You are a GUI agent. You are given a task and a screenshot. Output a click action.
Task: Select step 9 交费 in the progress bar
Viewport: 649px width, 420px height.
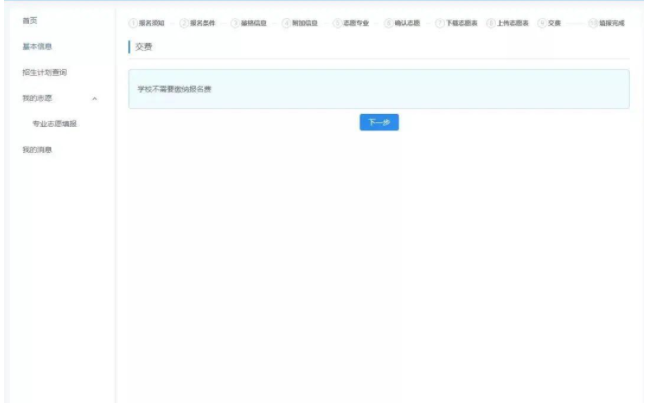(x=549, y=23)
